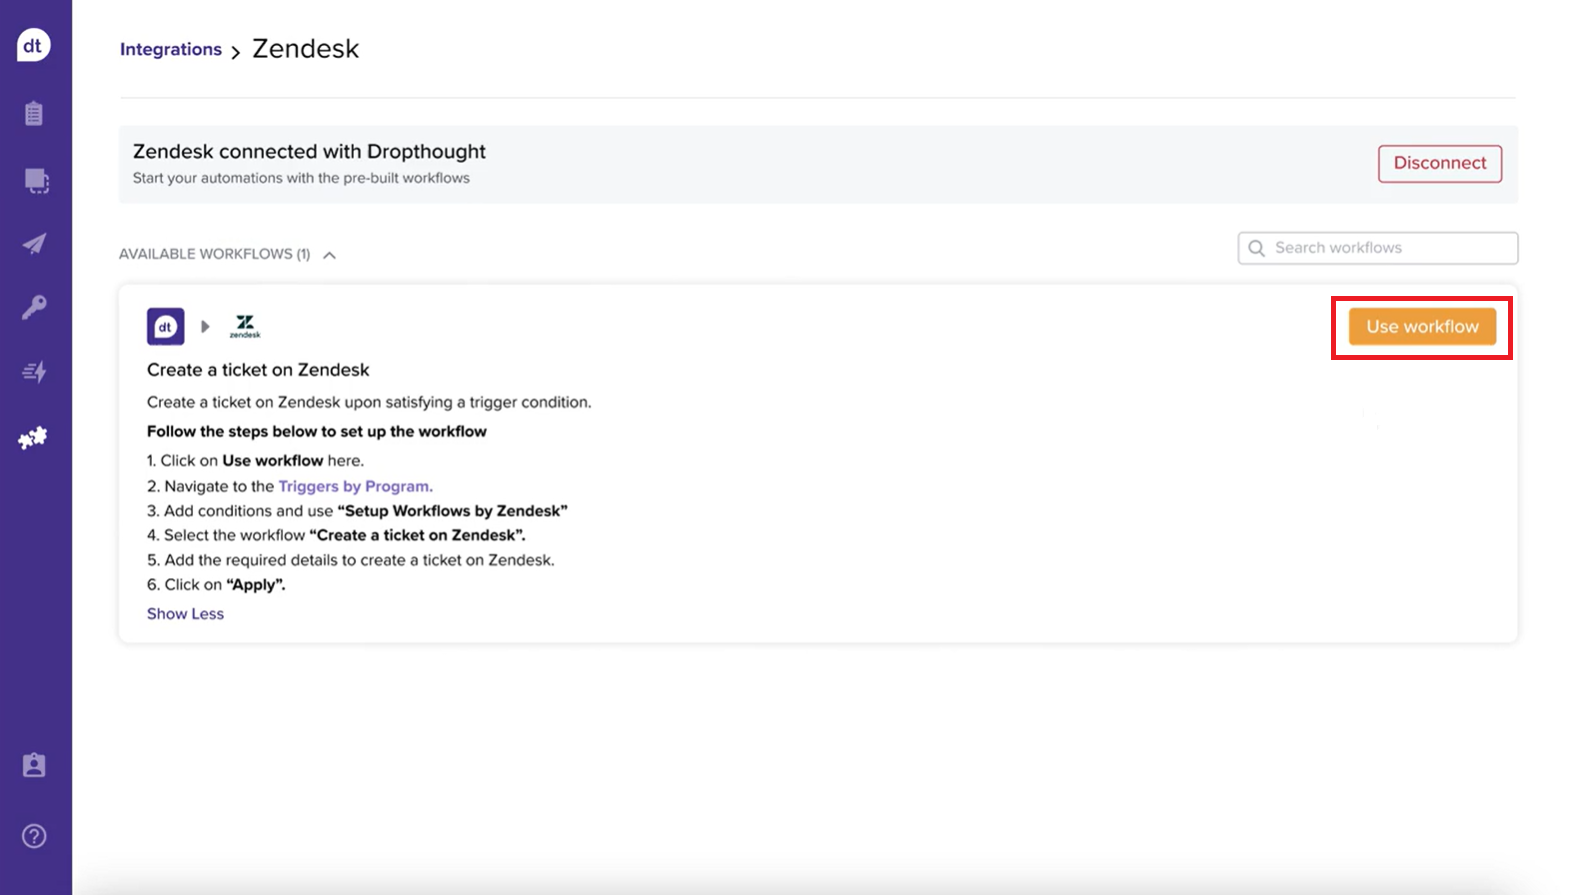Open the Triggers by Program link

point(355,486)
